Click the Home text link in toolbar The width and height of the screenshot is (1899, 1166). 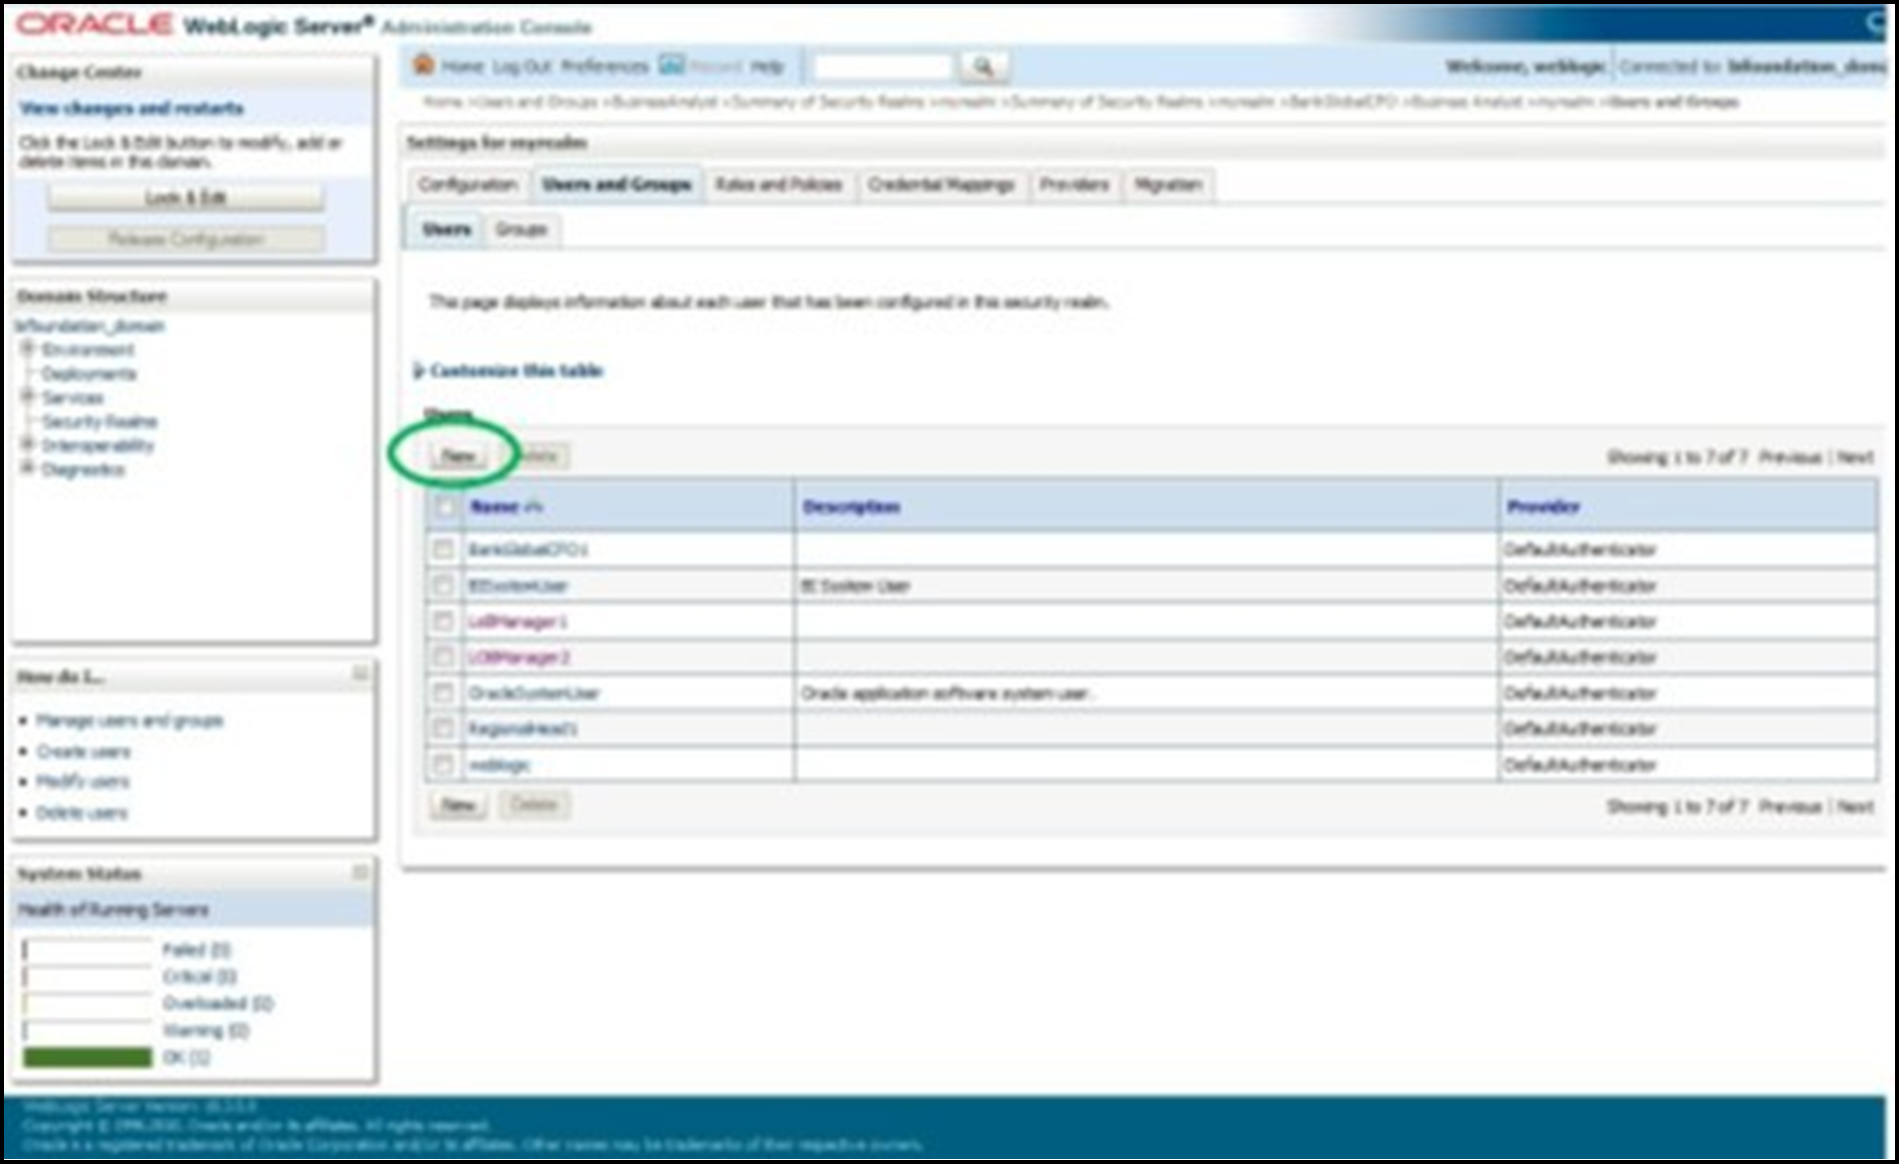(462, 67)
